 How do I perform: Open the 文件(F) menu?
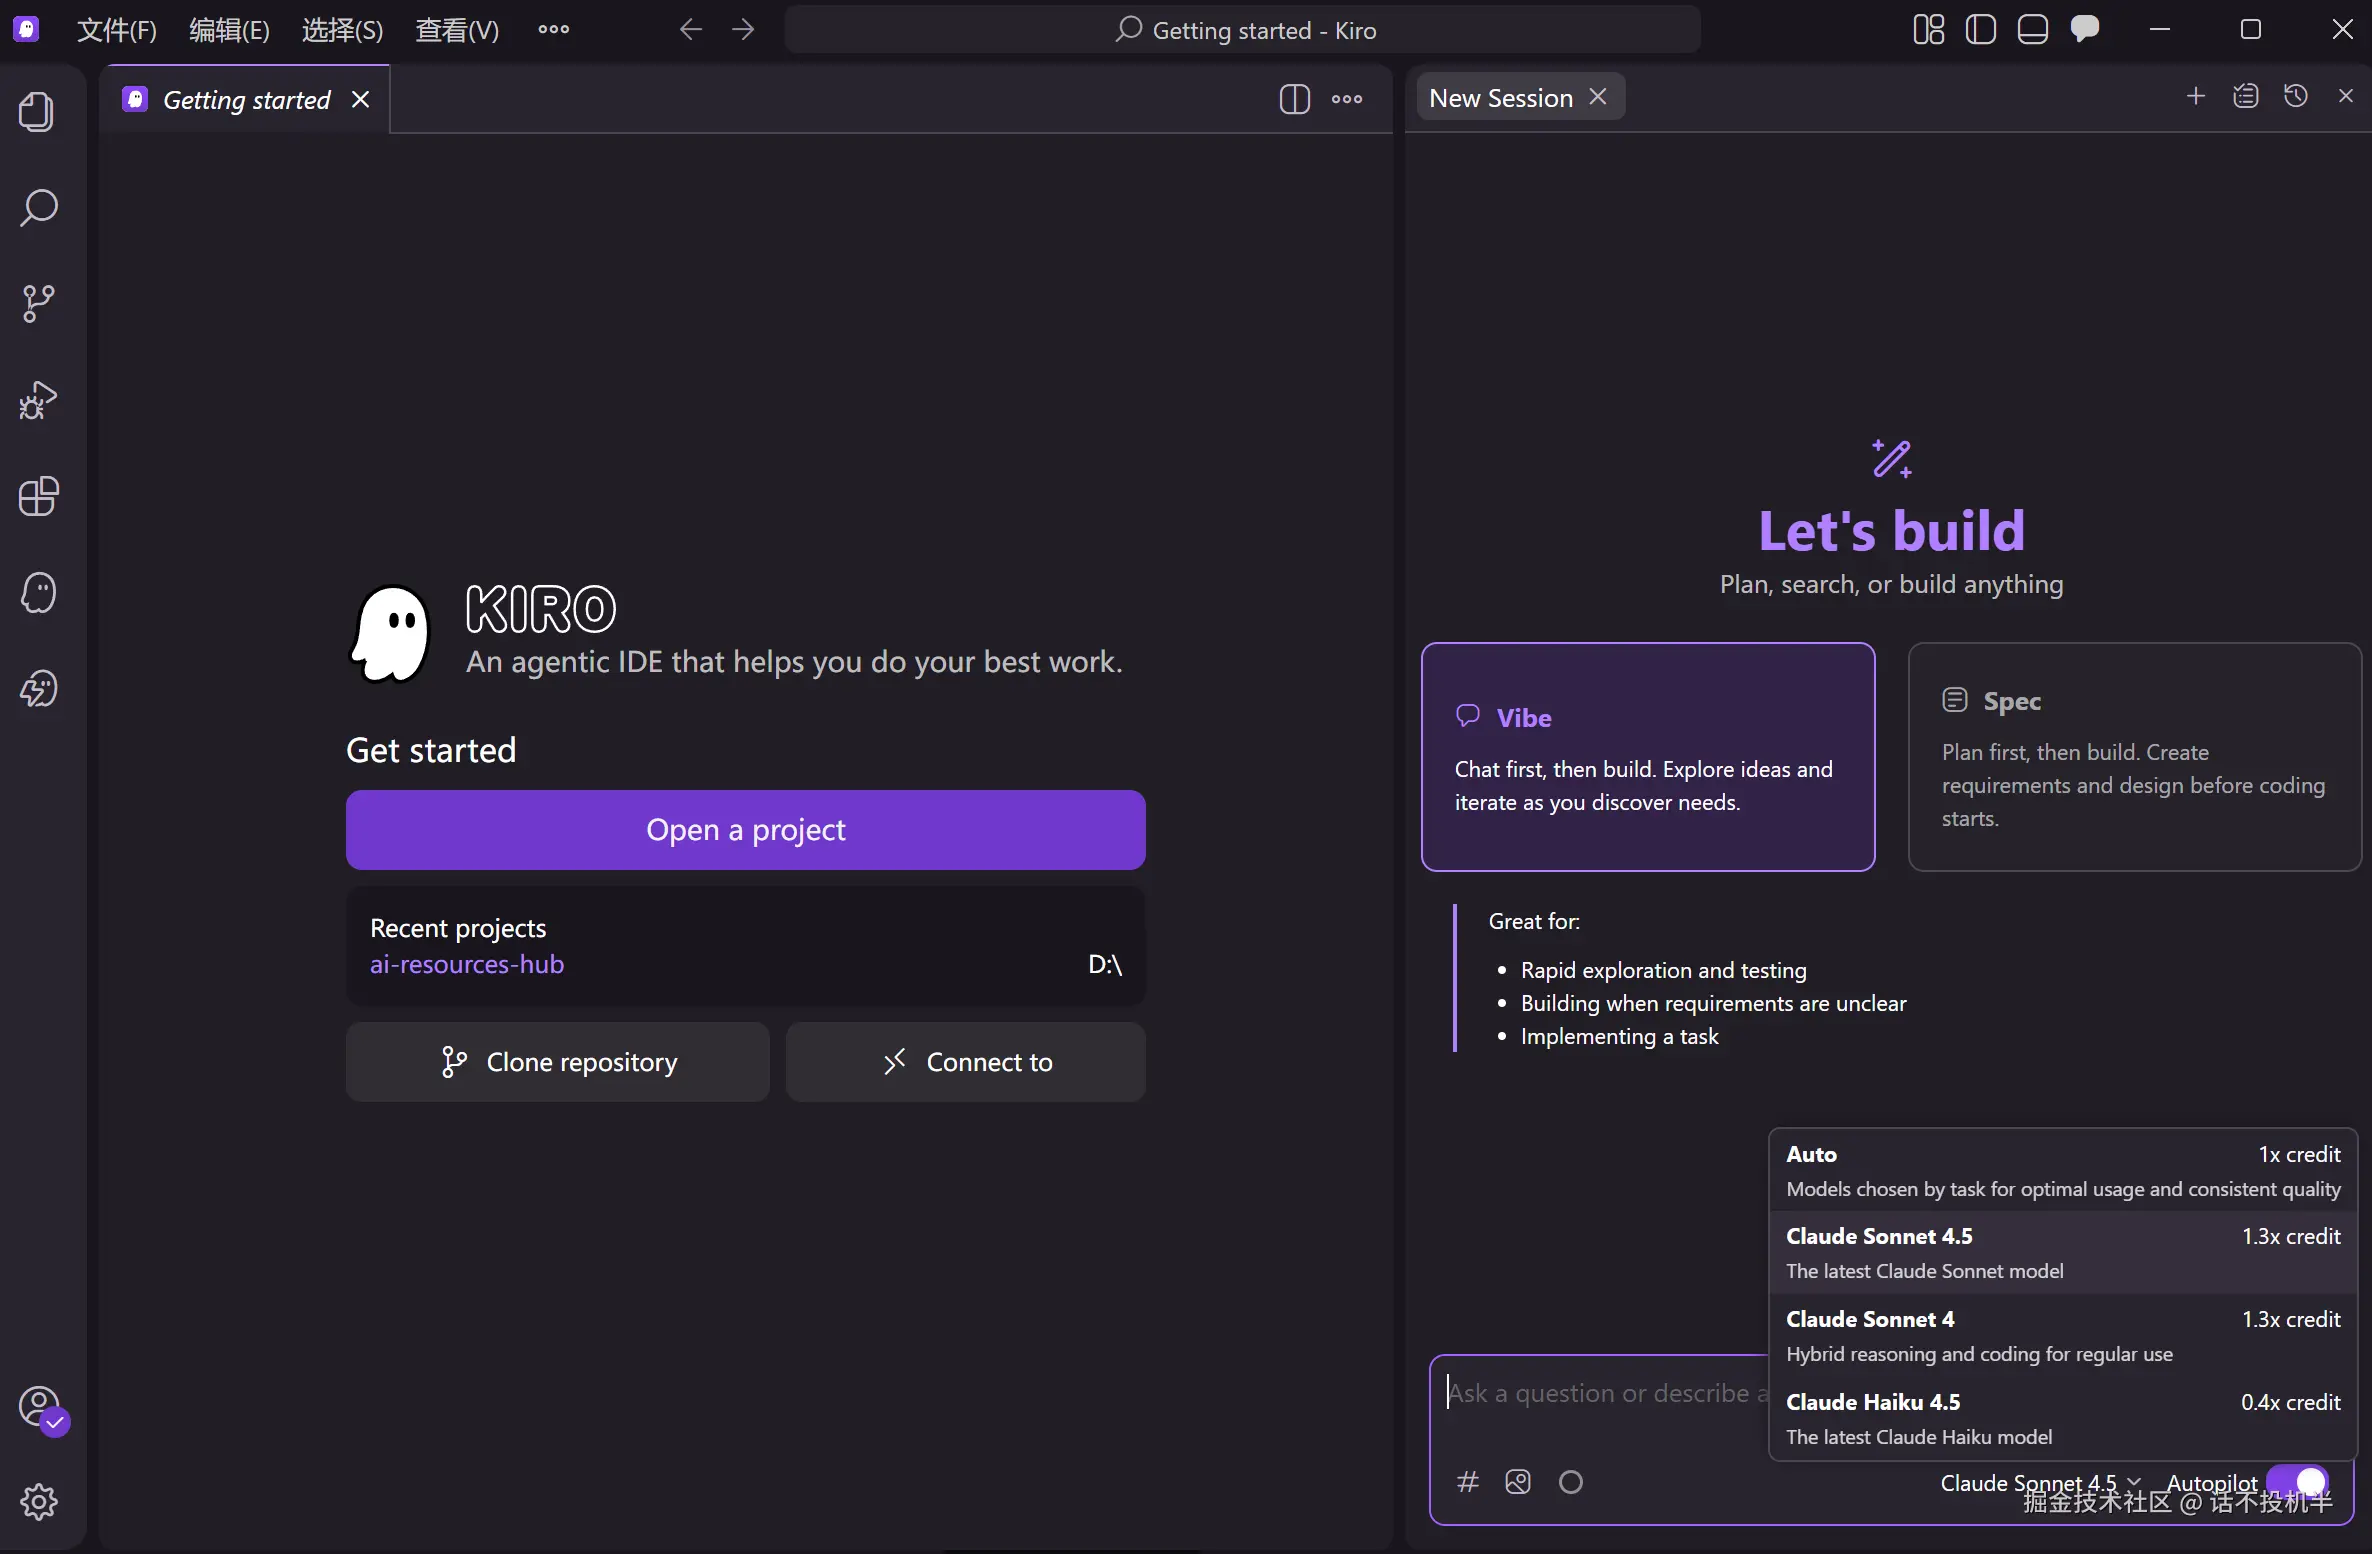pos(117,30)
